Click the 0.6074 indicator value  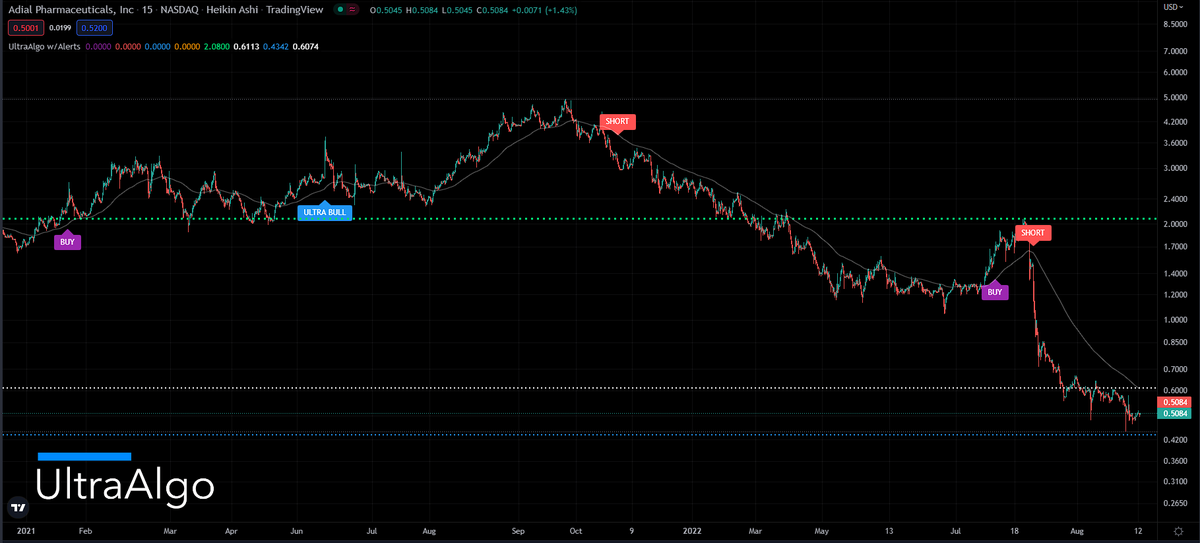(304, 46)
